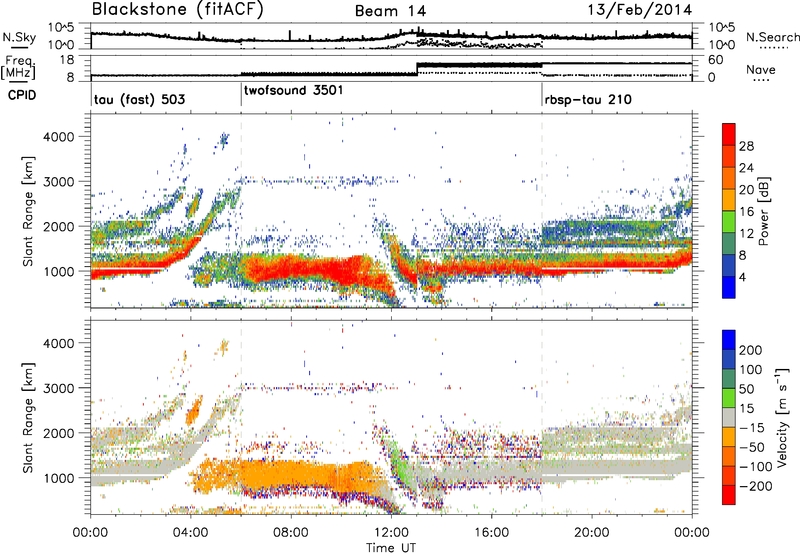Click the '28' tick on power colorbar
800x554 pixels.
pyautogui.click(x=746, y=146)
